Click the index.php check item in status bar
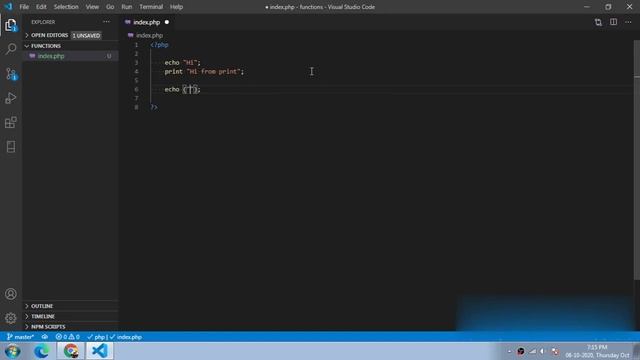The height and width of the screenshot is (360, 640). 126,337
